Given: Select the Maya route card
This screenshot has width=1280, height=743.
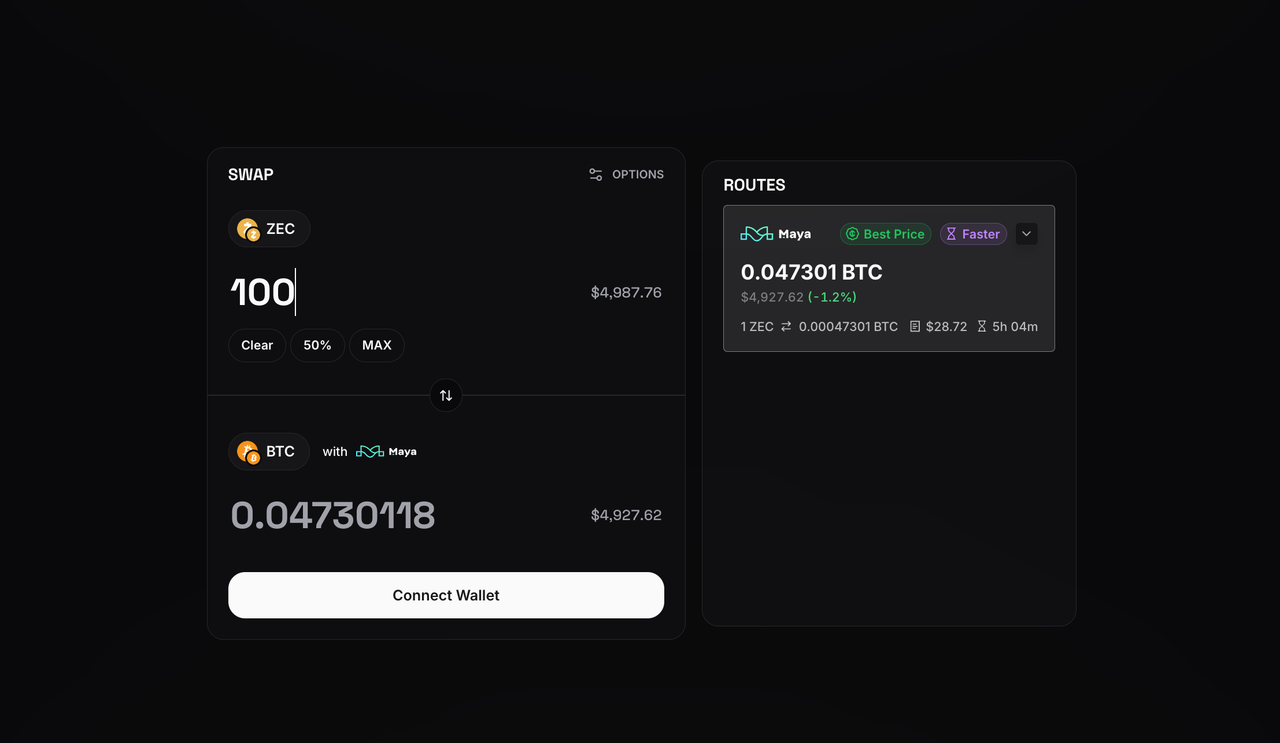Looking at the screenshot, I should coord(889,278).
